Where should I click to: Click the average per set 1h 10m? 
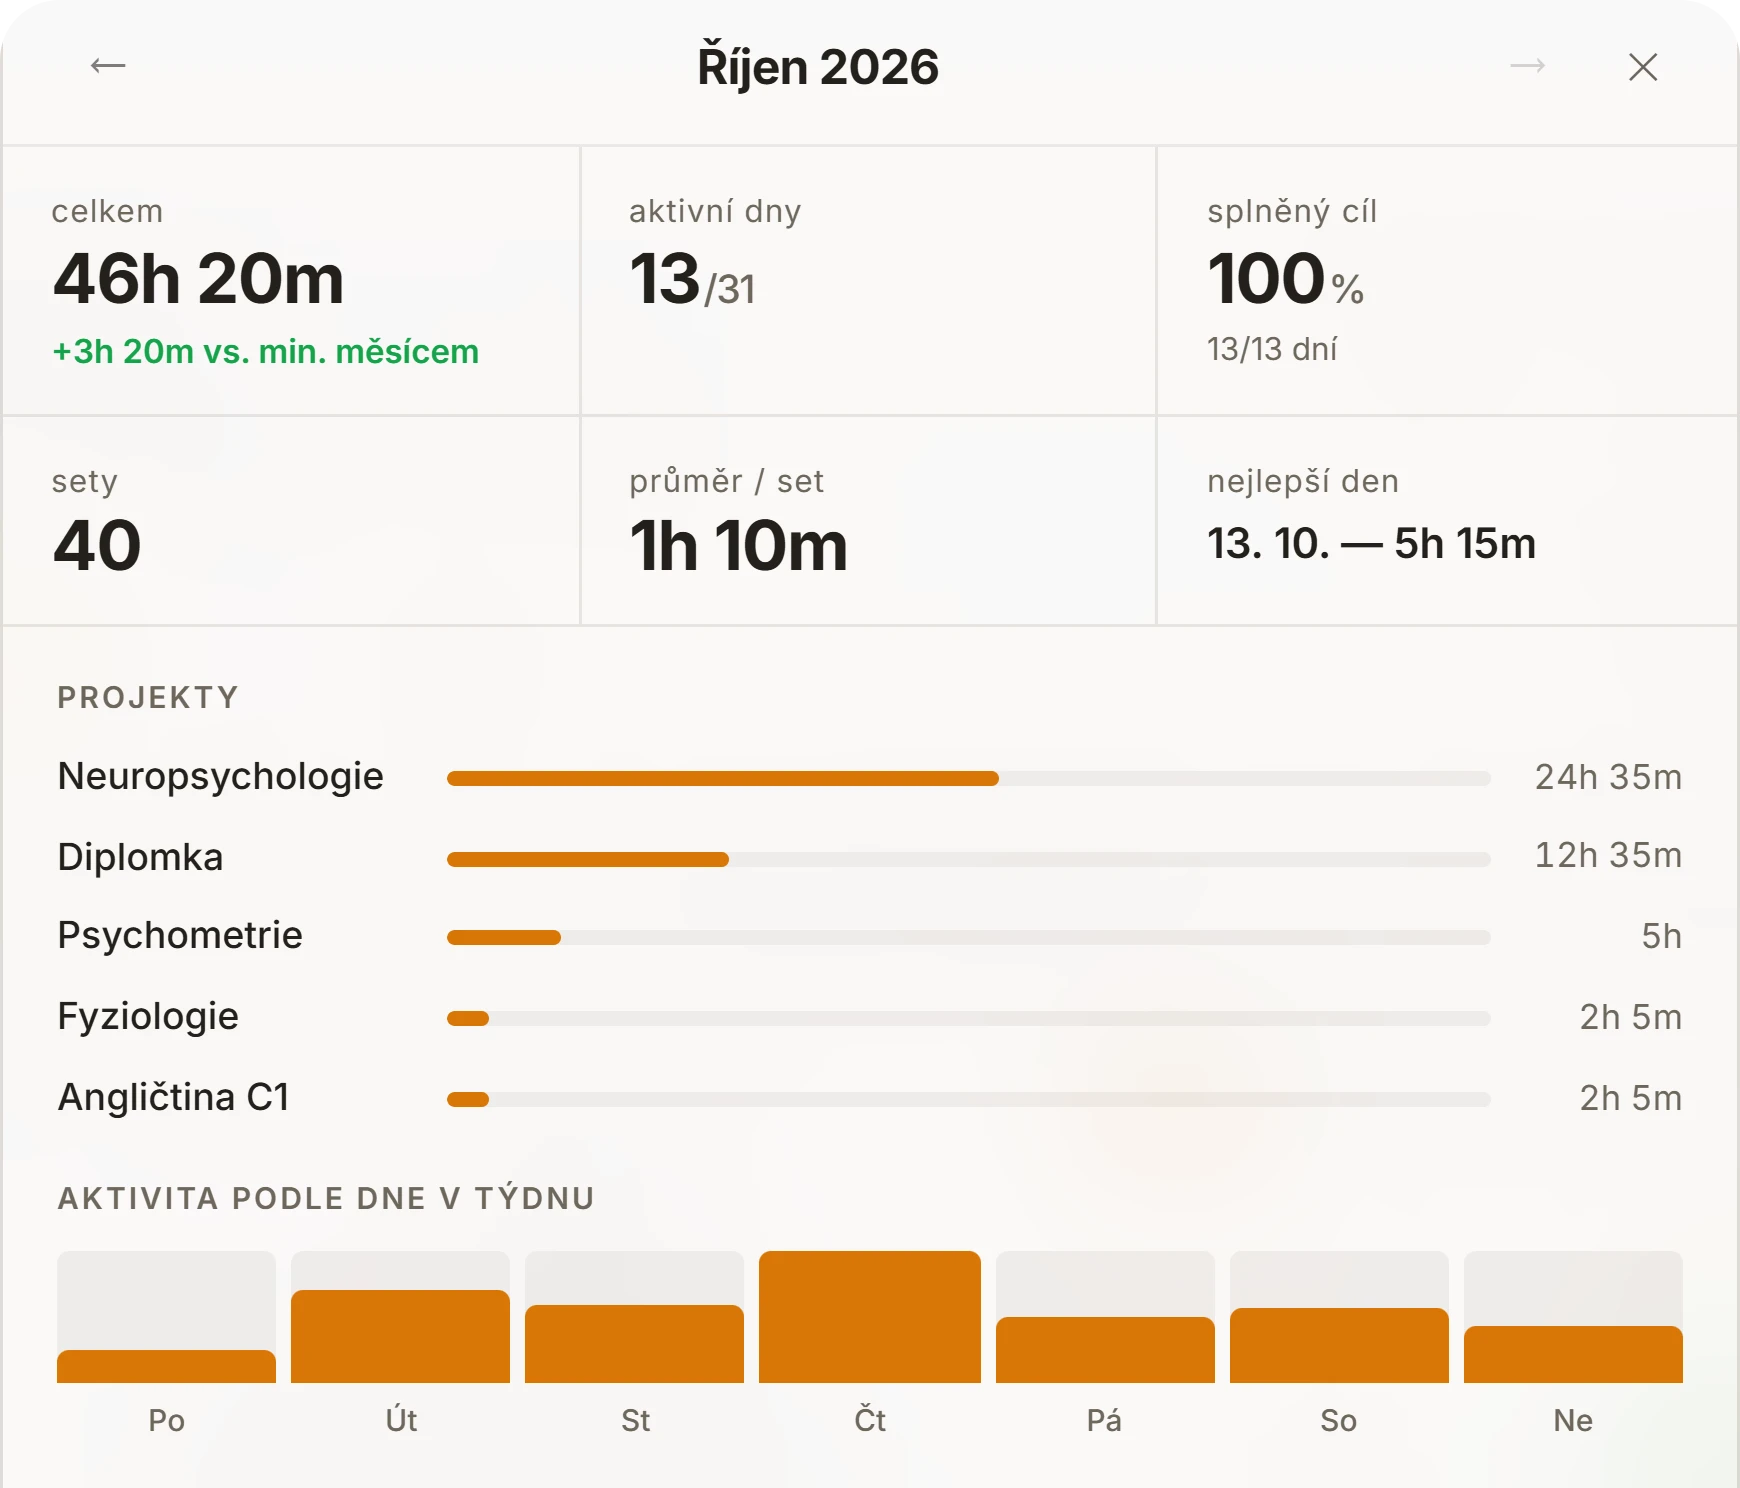pos(739,546)
